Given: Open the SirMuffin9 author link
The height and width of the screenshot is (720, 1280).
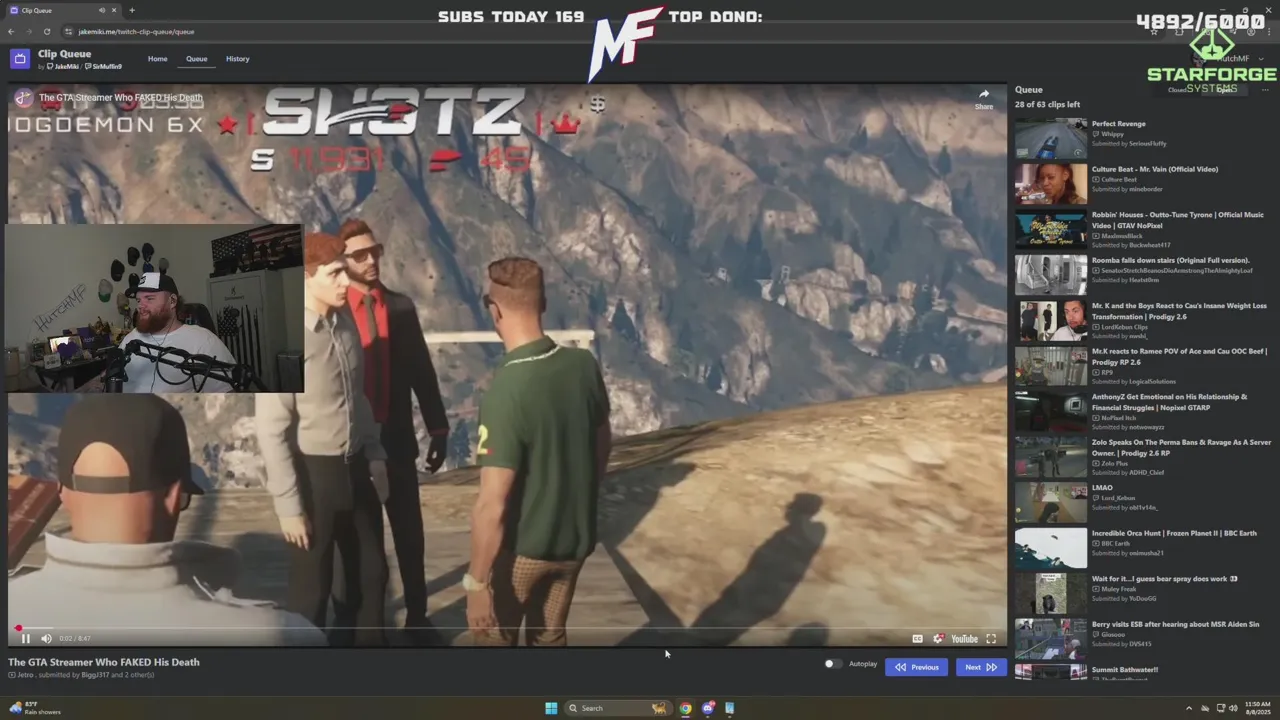Looking at the screenshot, I should [104, 66].
